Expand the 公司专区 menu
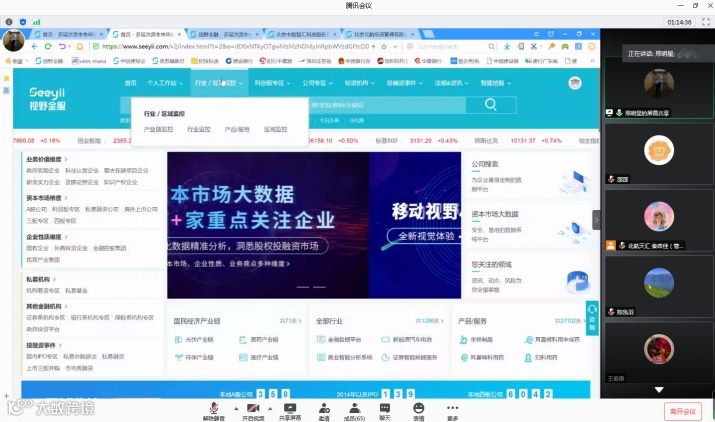Screen dimensions: 715x422 click(x=317, y=83)
